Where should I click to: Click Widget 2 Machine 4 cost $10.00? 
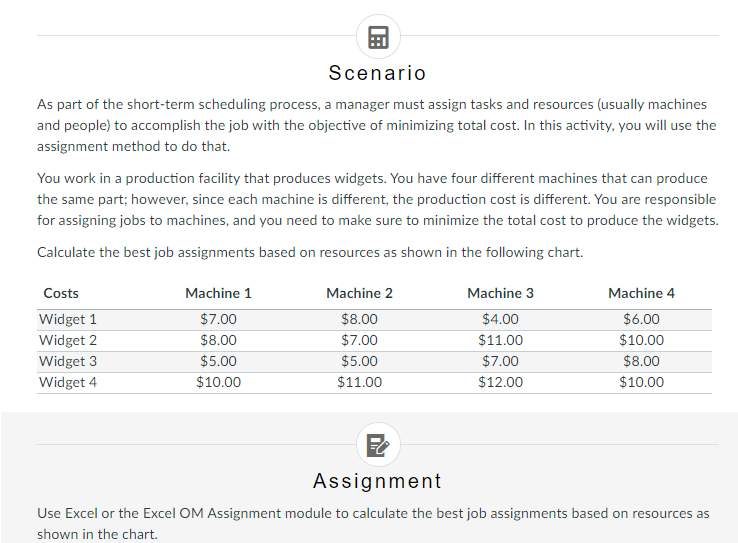(641, 340)
